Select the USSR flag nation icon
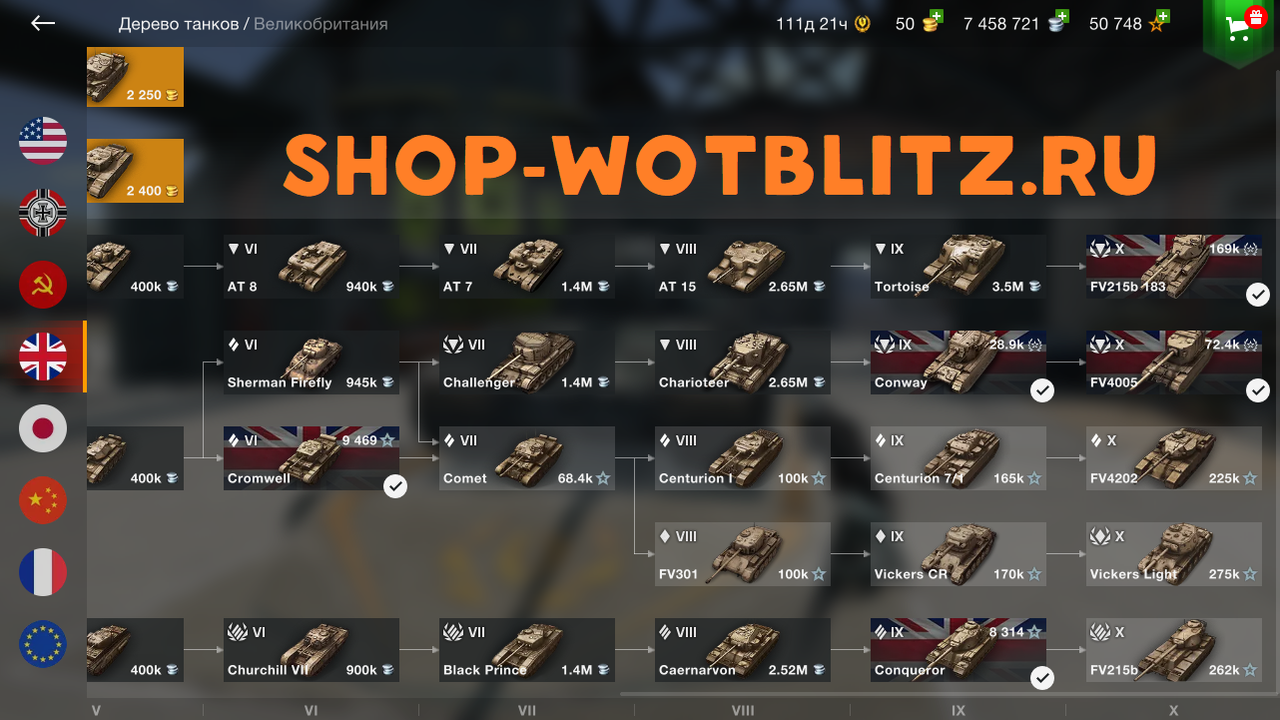The image size is (1280, 720). tap(43, 285)
